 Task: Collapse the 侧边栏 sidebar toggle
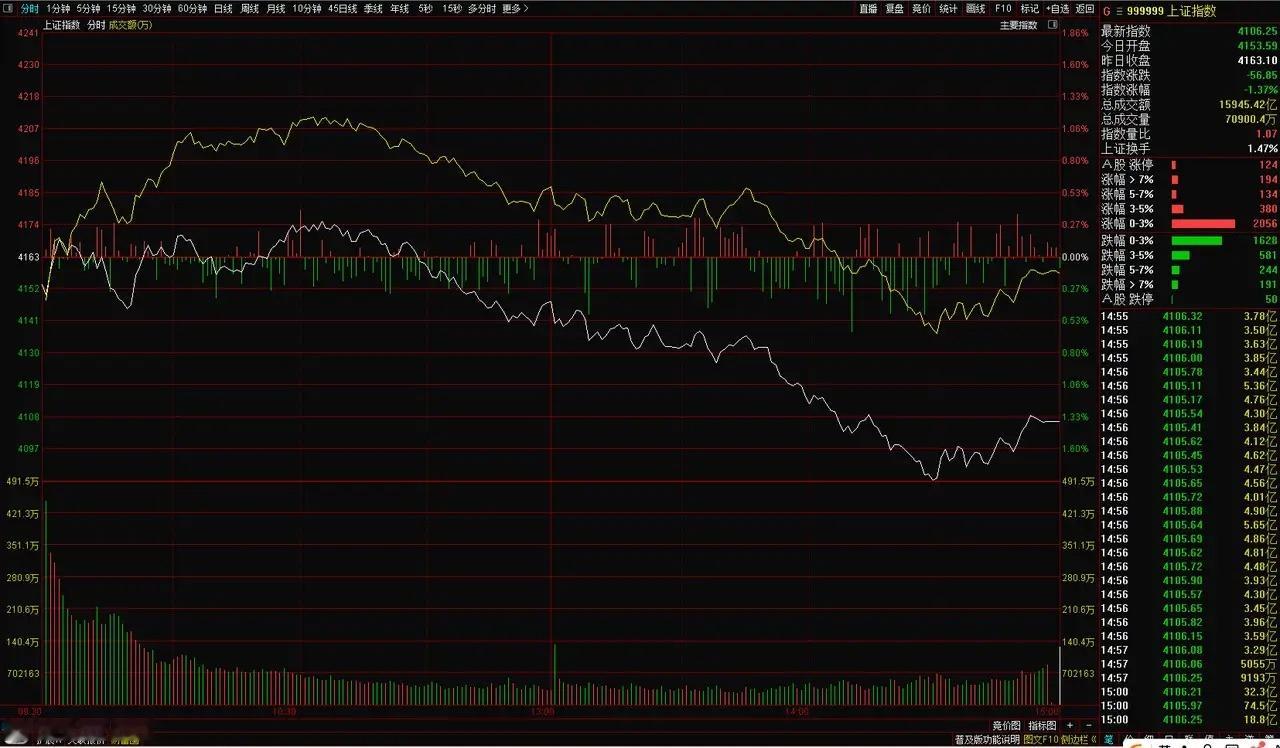pyautogui.click(x=1078, y=740)
